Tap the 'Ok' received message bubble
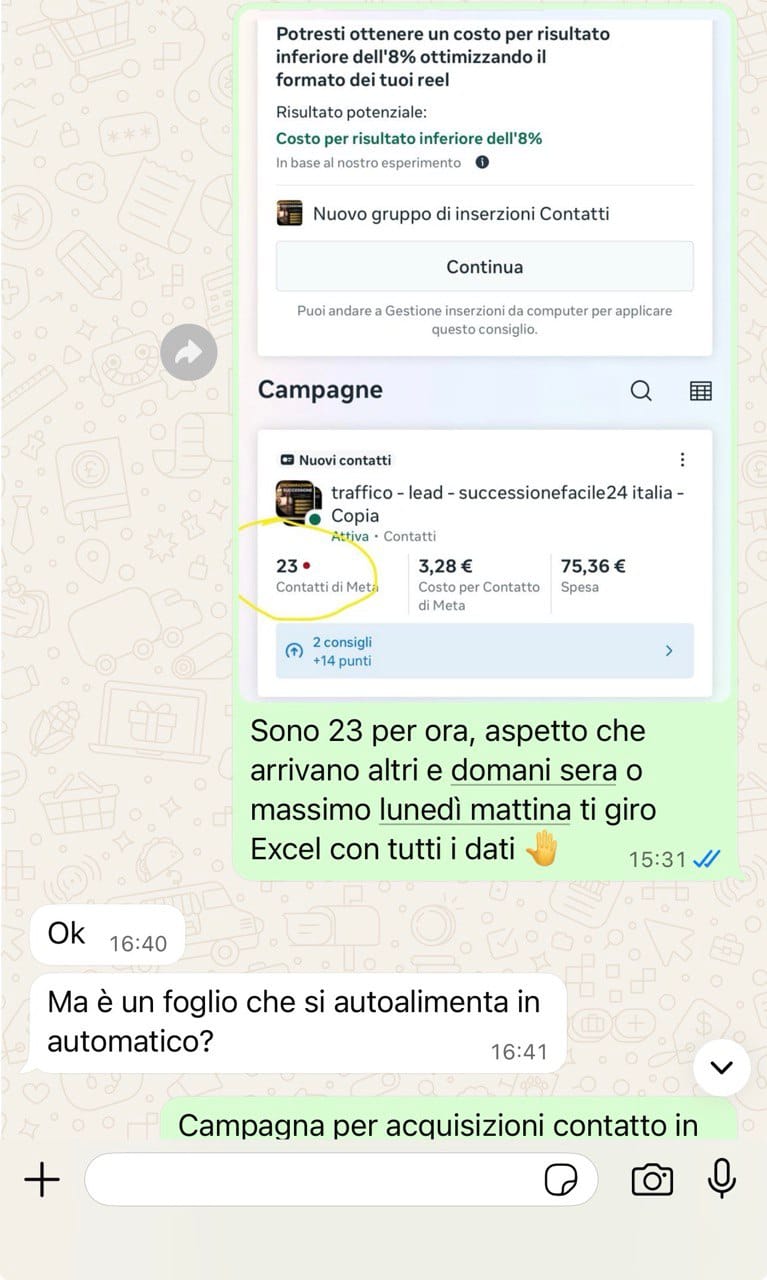Screen dimensions: 767x1280 (108, 935)
